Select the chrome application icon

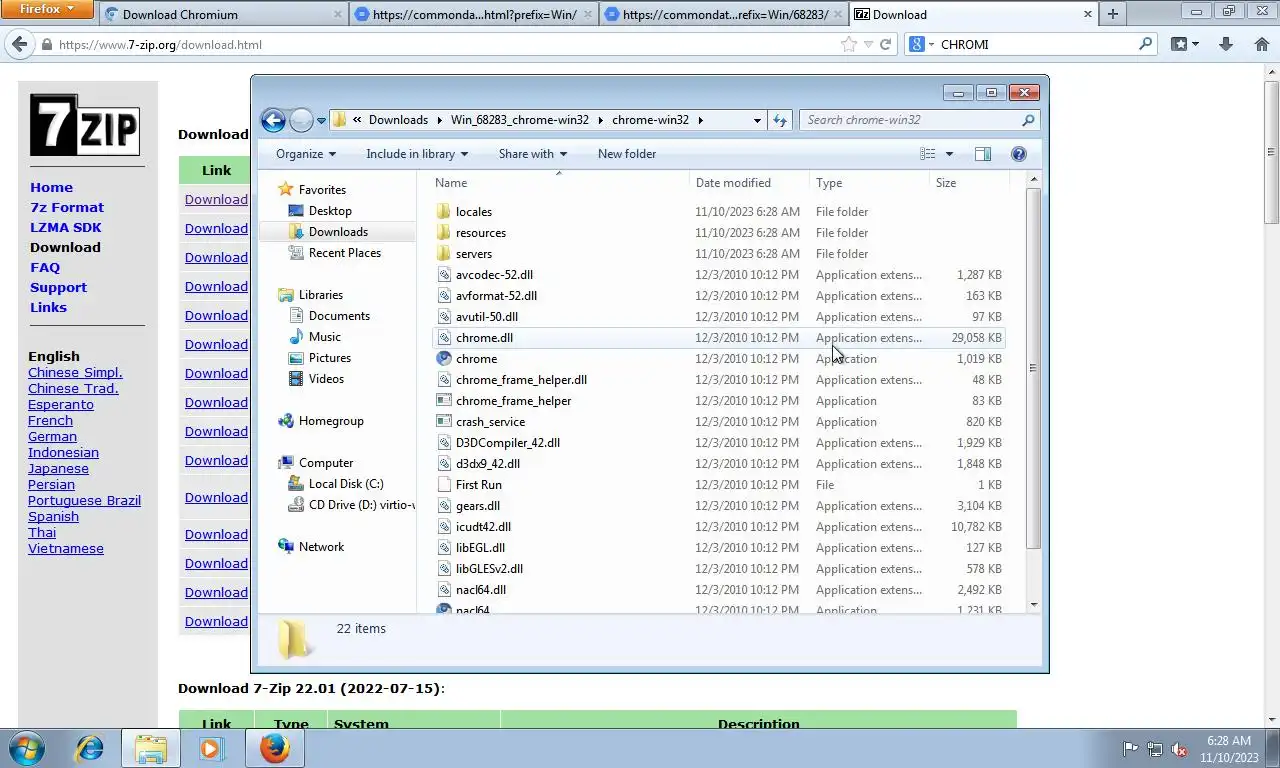(445, 359)
